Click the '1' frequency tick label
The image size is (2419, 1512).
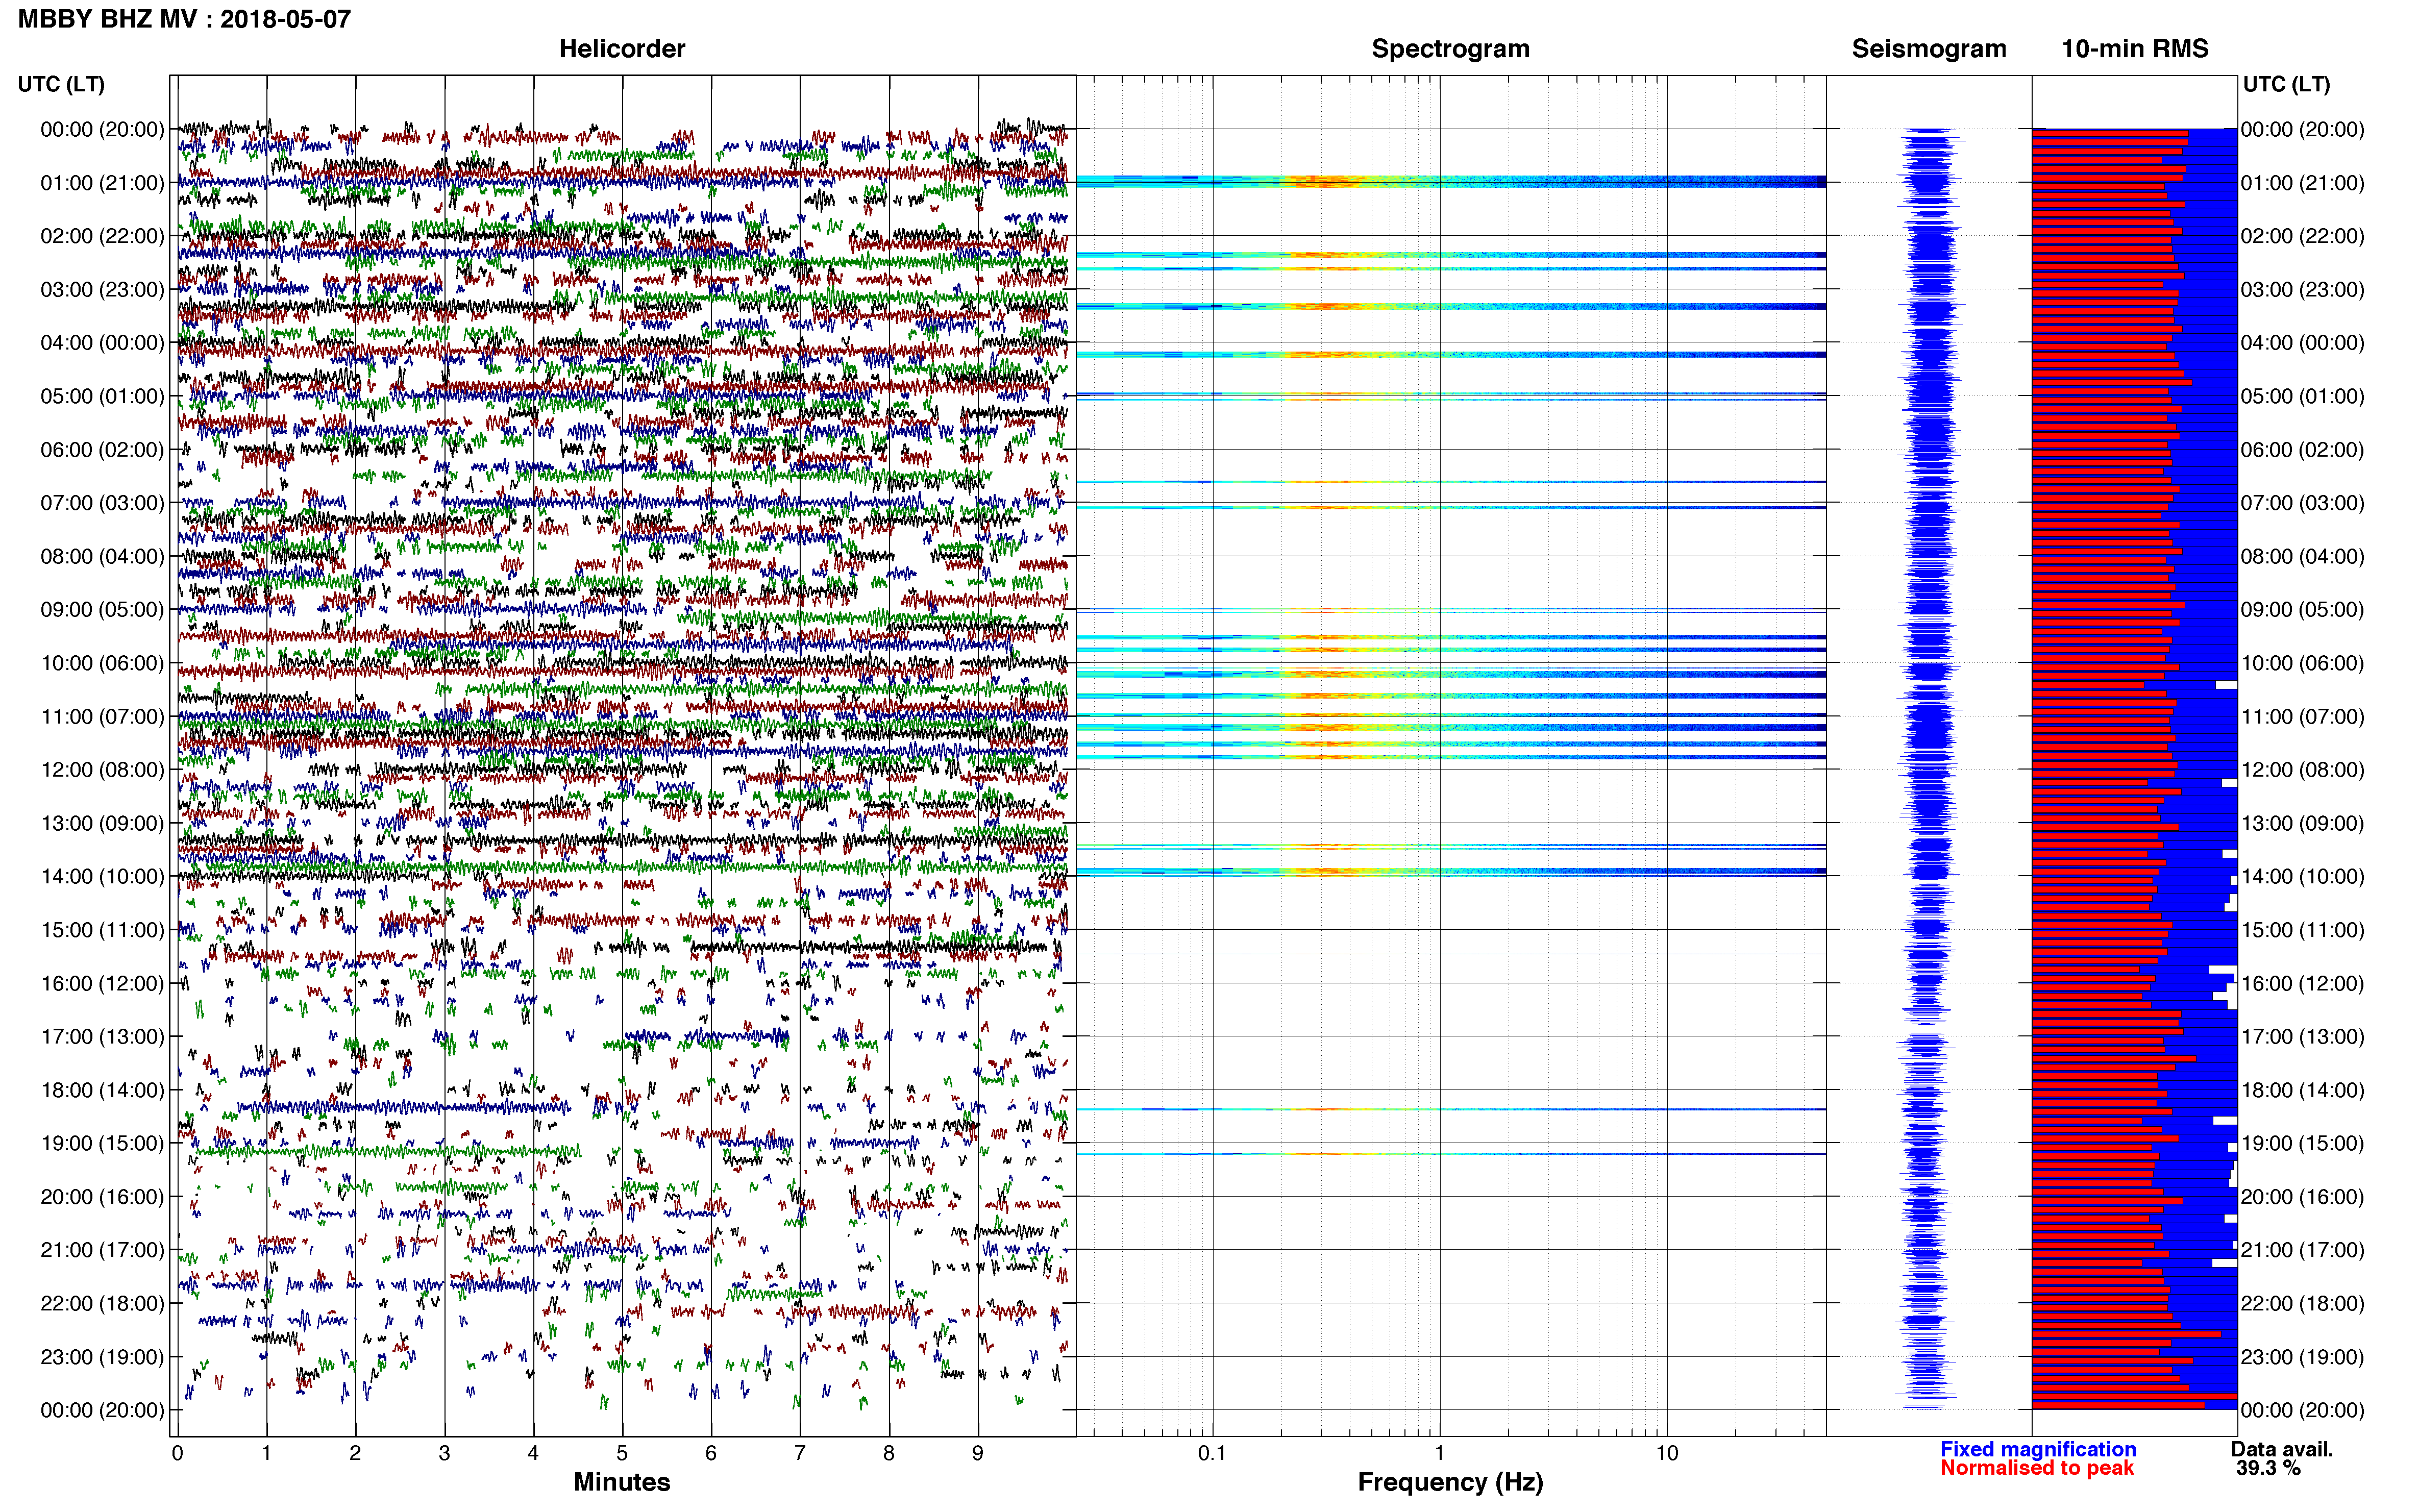[x=1439, y=1453]
